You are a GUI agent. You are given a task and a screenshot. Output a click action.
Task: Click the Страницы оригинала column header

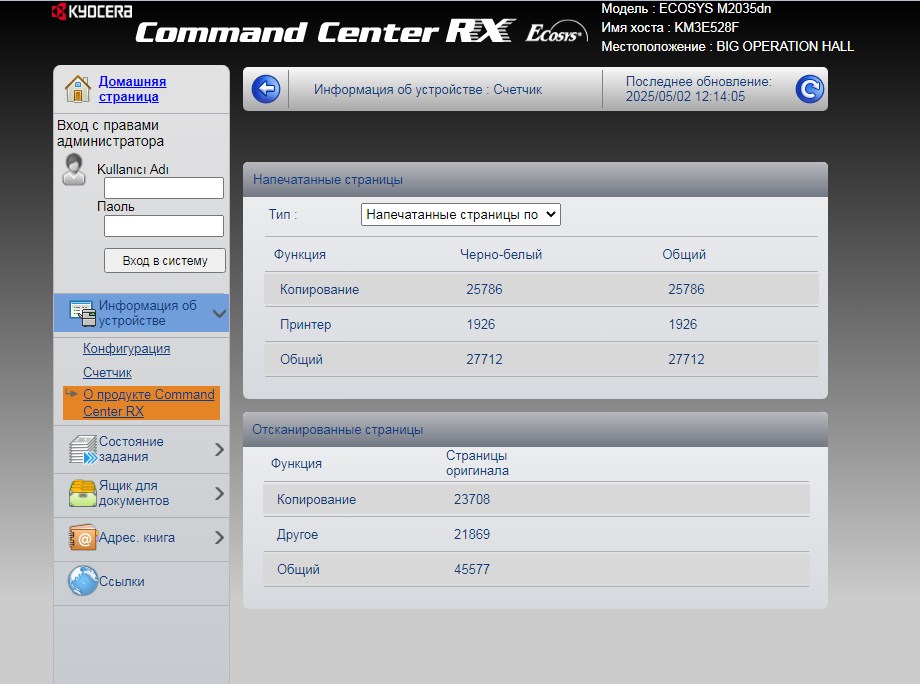point(477,463)
